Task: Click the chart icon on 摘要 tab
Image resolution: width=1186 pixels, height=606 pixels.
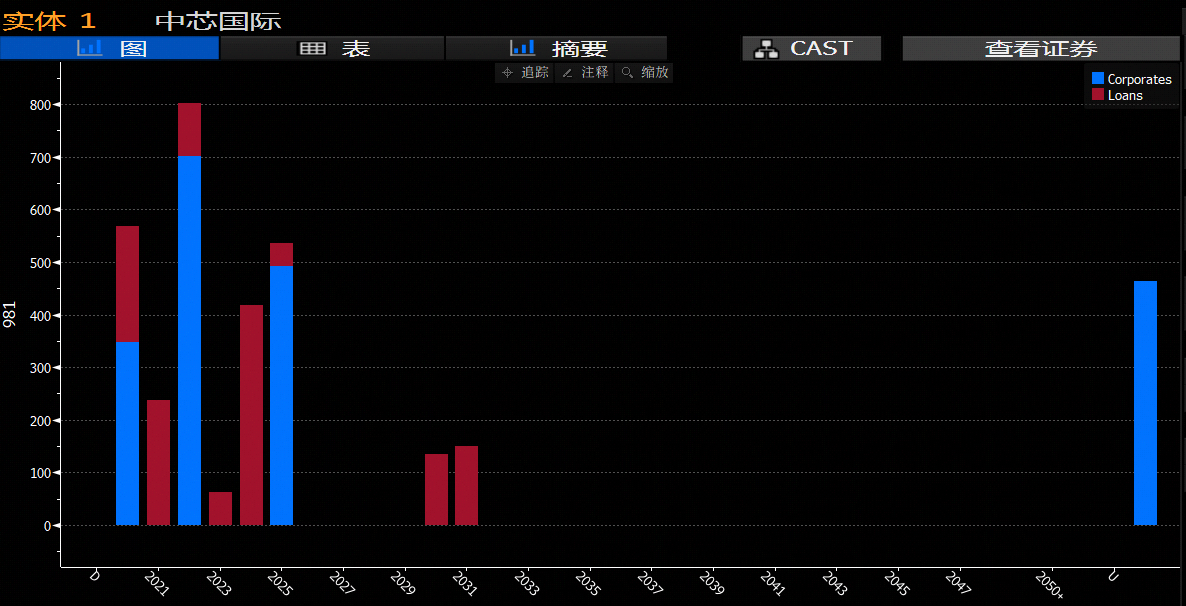Action: tap(523, 48)
